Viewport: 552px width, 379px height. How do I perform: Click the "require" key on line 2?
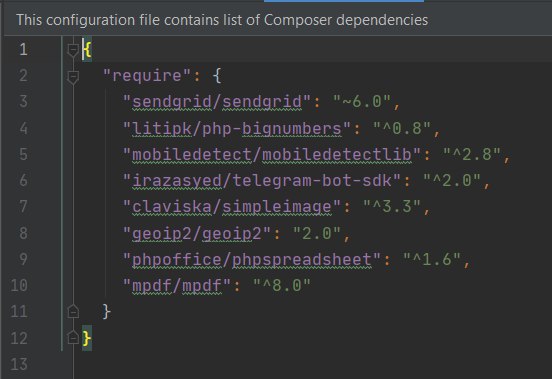[147, 76]
